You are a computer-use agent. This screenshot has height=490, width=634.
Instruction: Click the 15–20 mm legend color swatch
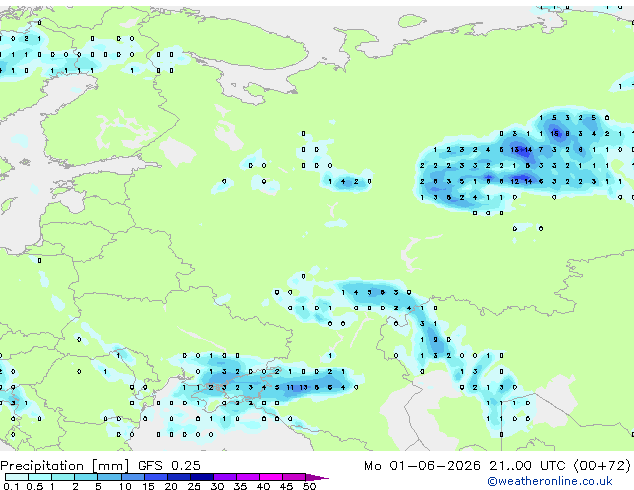point(156,477)
